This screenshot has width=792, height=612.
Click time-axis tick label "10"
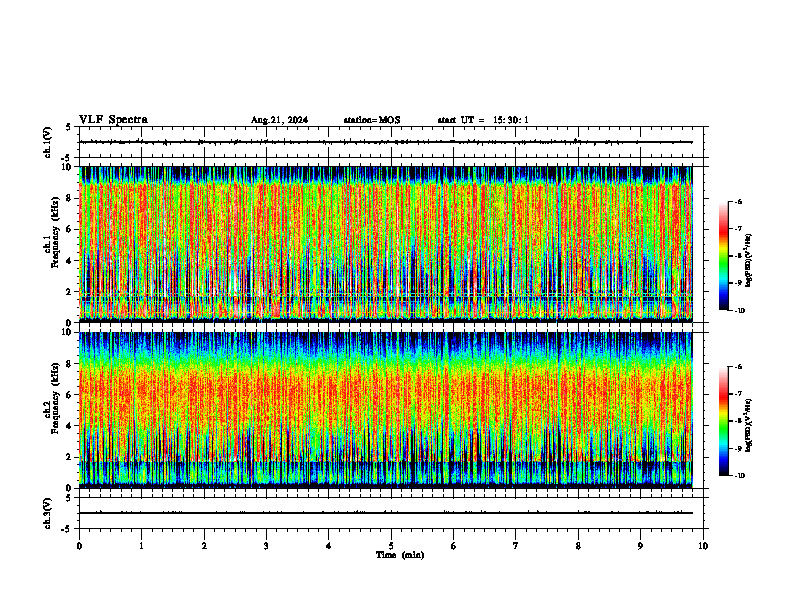point(703,546)
